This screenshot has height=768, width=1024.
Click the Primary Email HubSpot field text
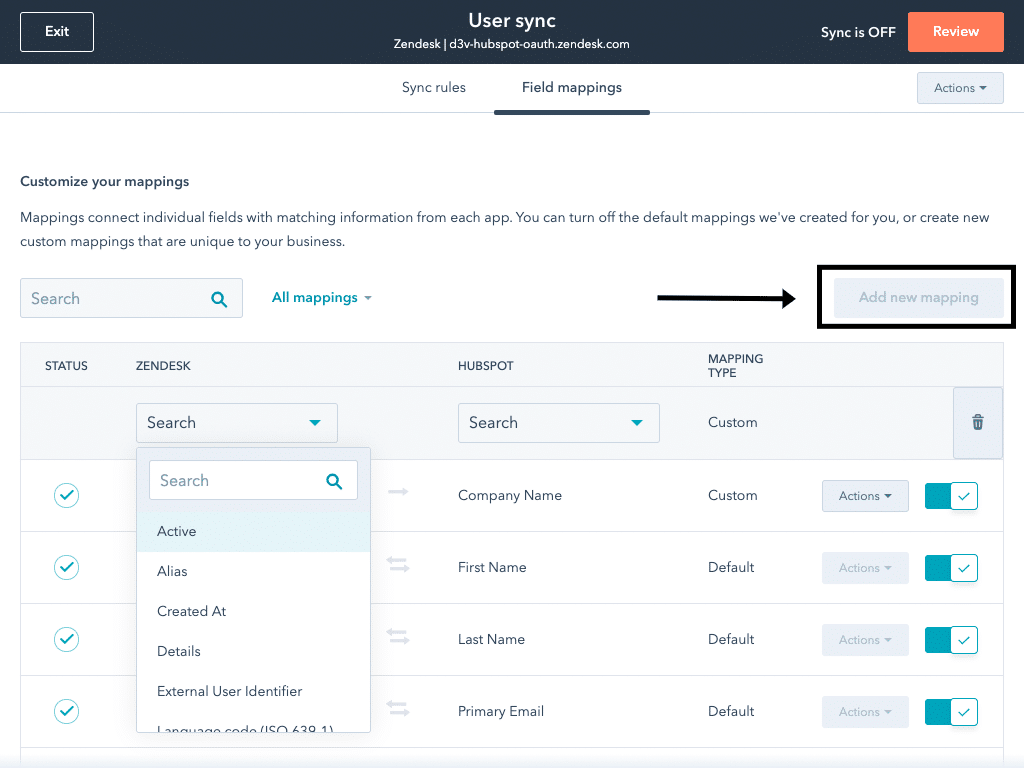click(x=500, y=711)
